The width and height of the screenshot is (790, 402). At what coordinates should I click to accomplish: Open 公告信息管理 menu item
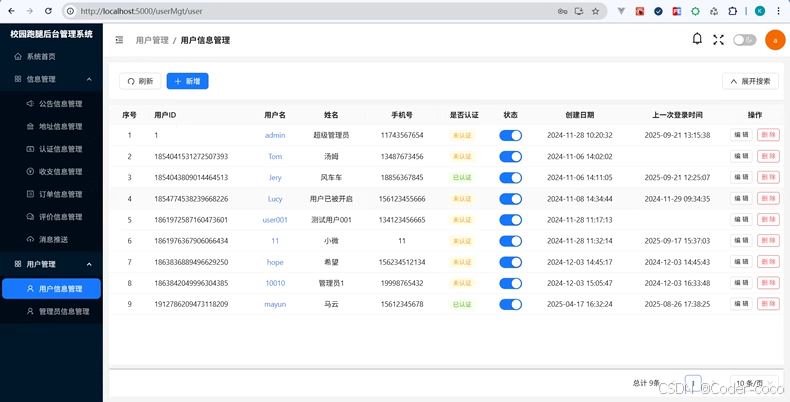pos(51,104)
